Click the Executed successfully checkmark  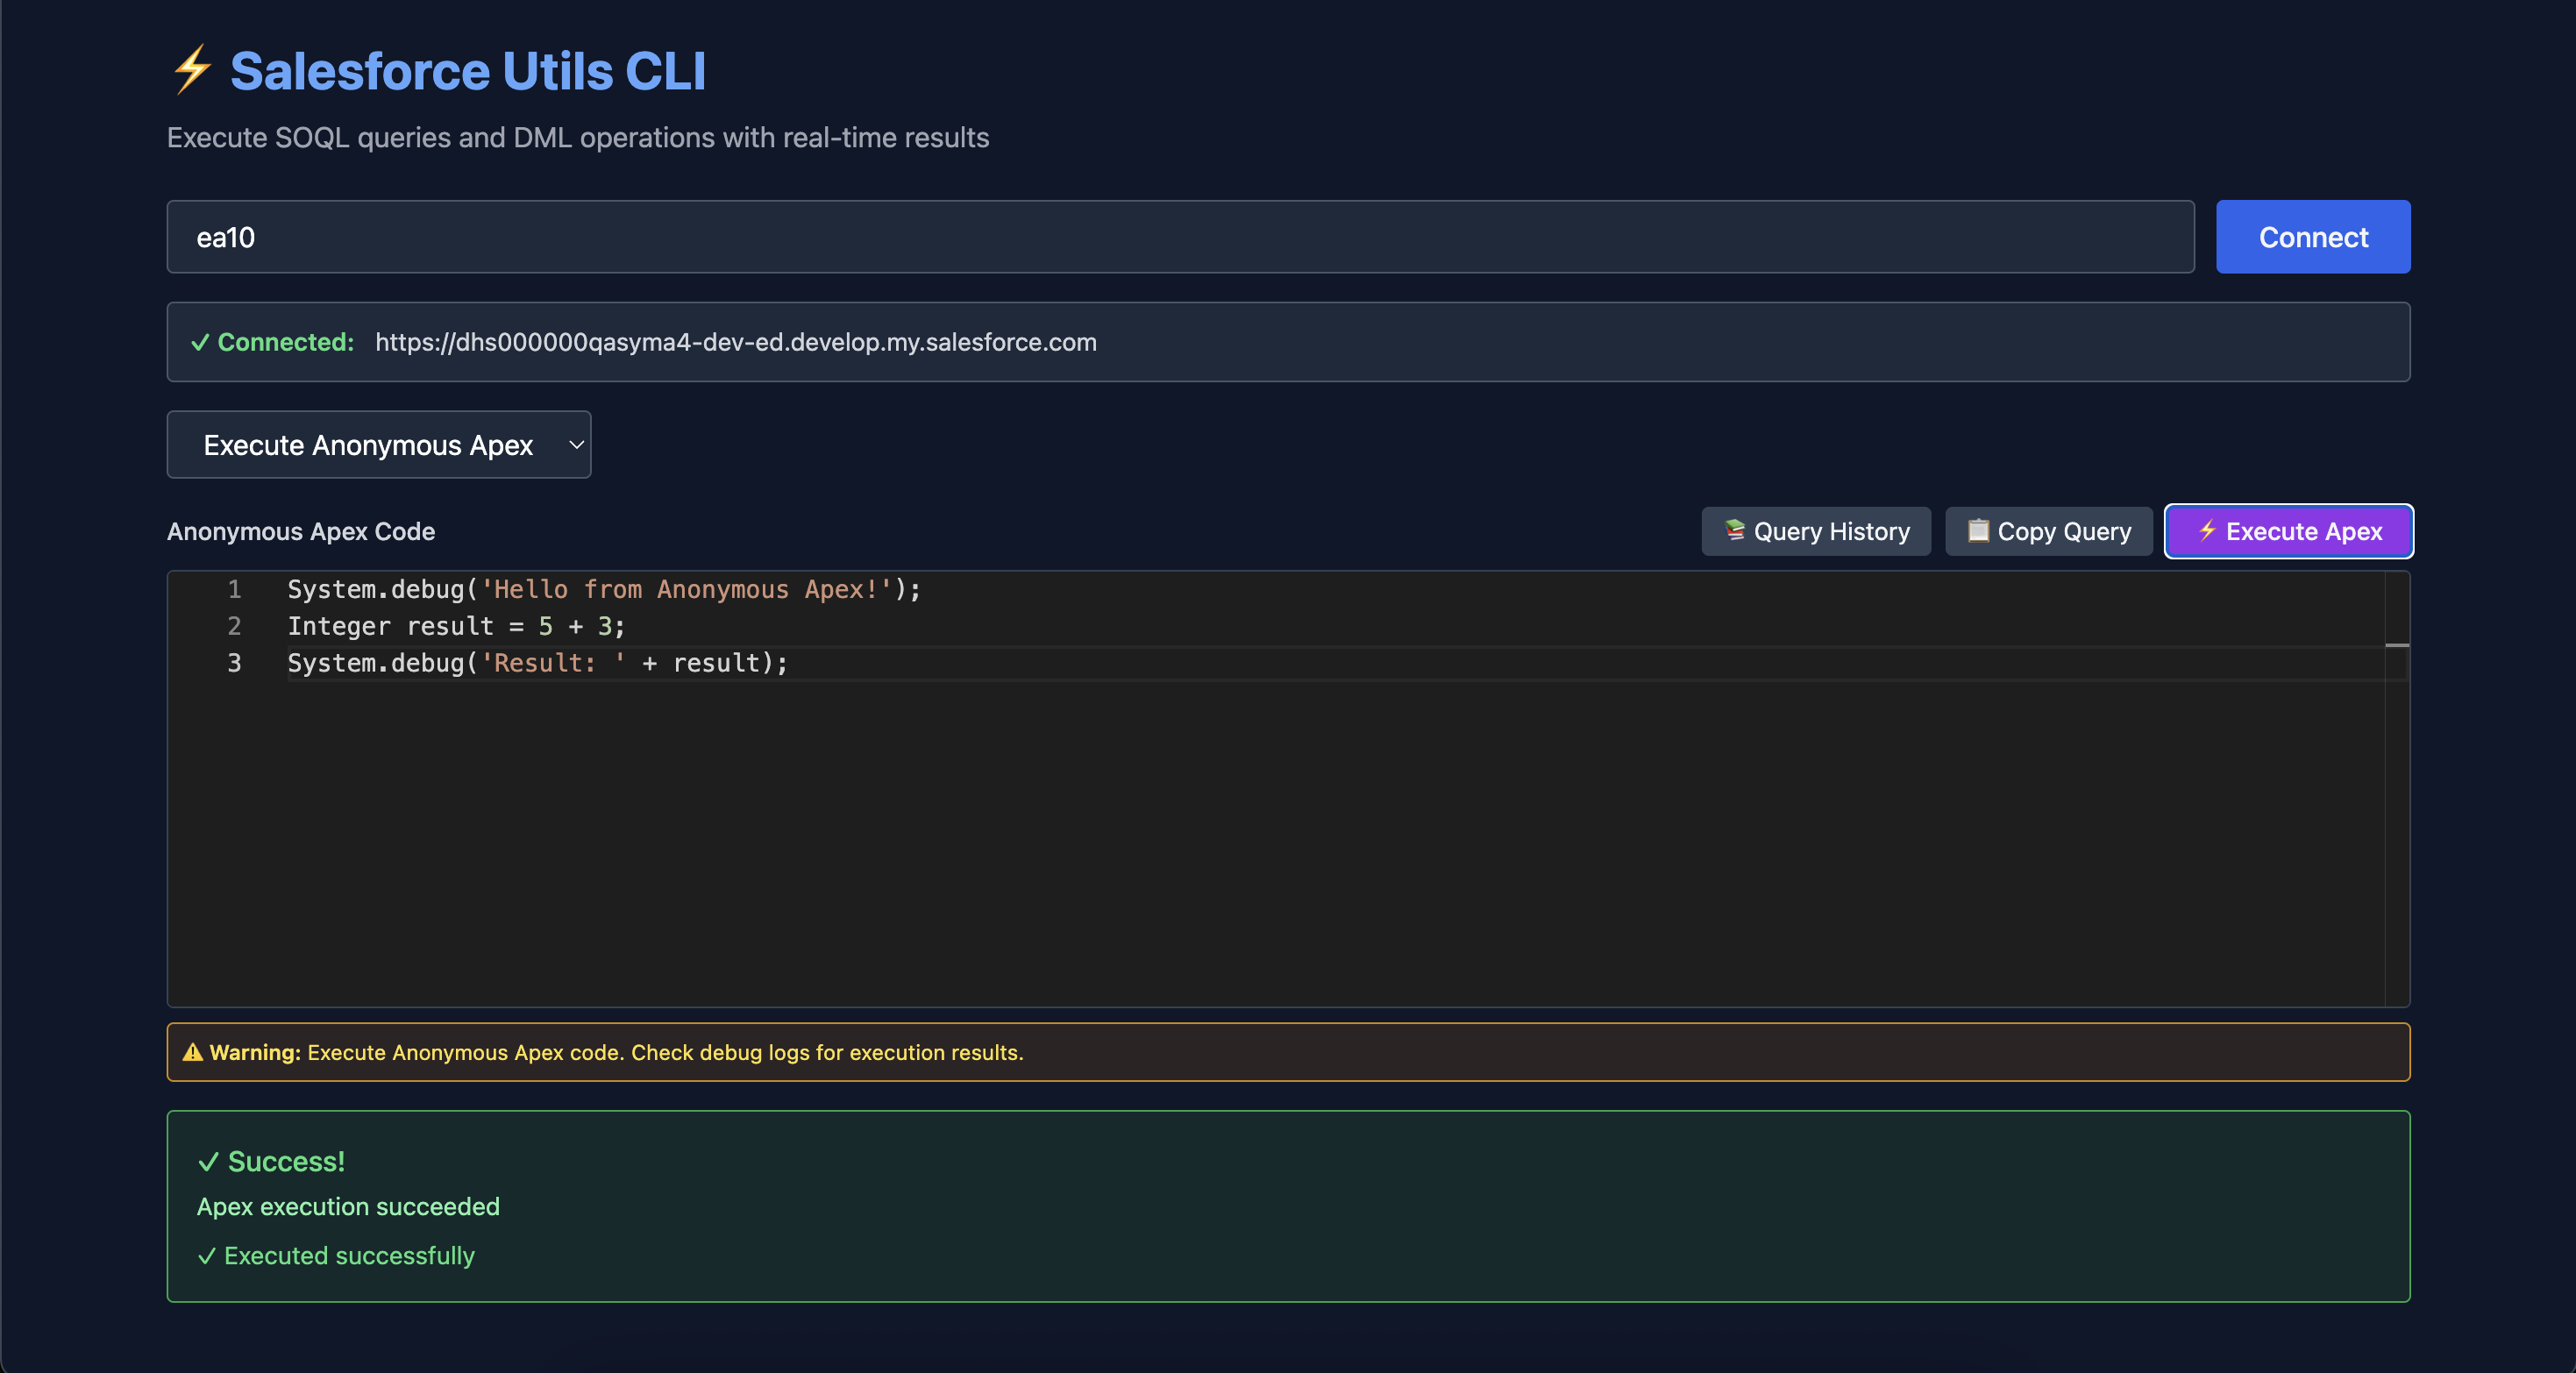coord(207,1256)
